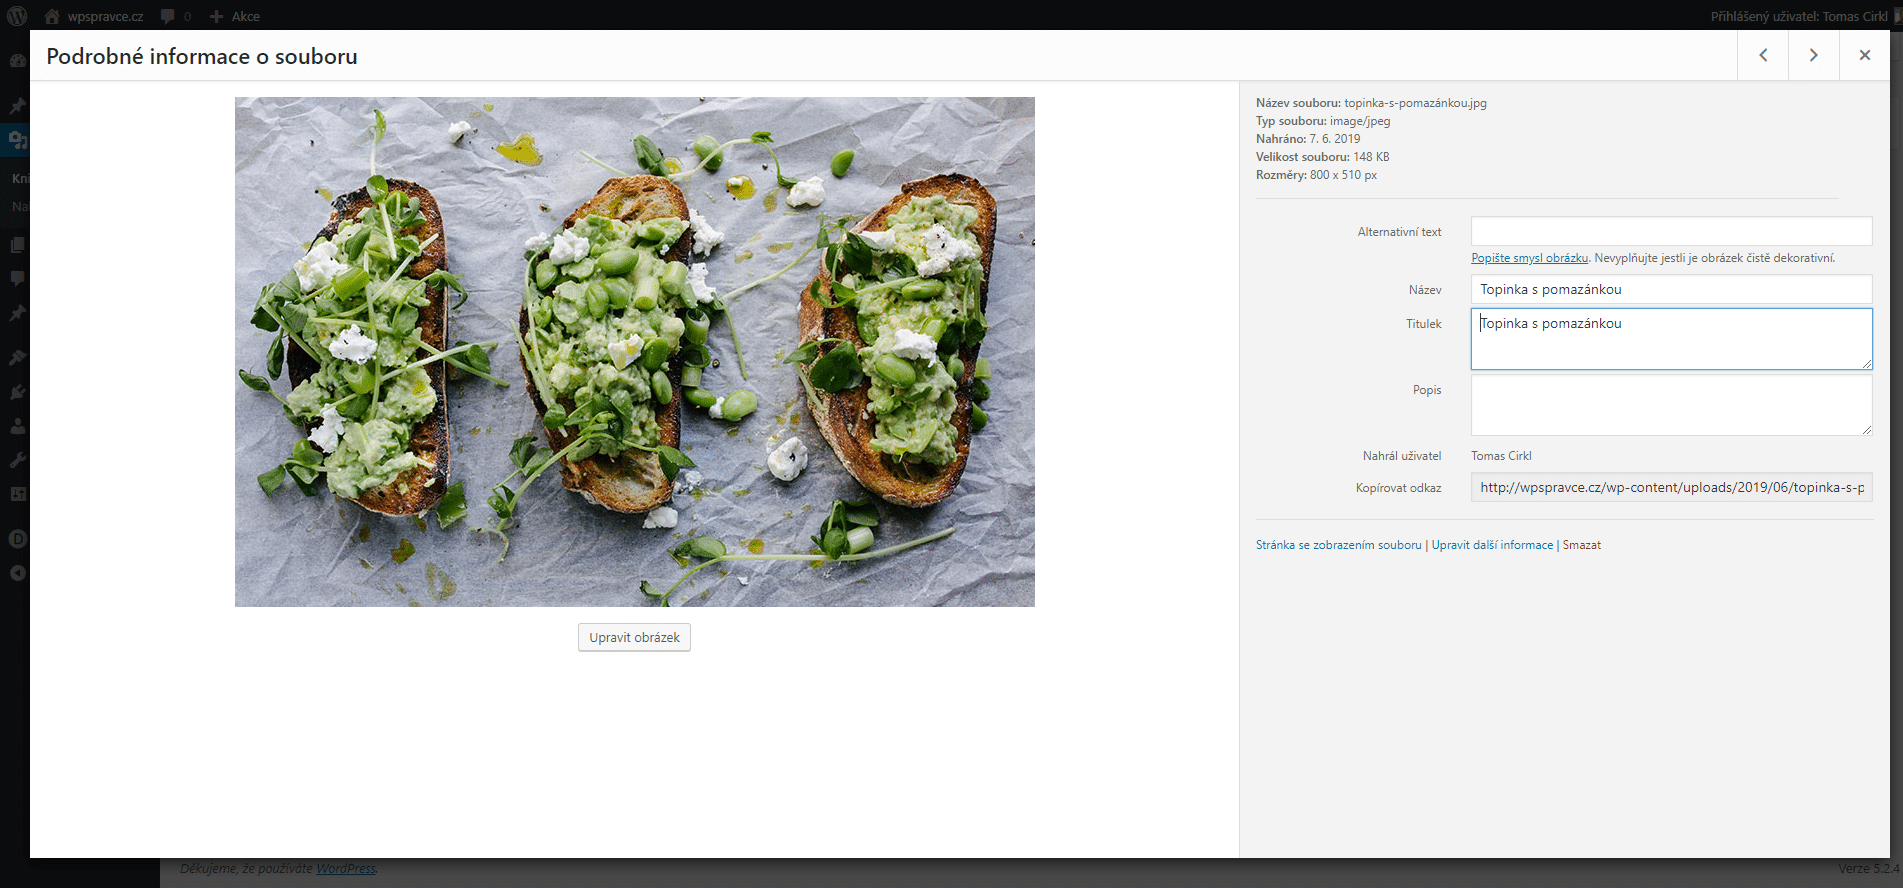Viewport: 1903px width, 888px height.
Task: Click inside the empty Popis textarea
Action: tap(1670, 405)
